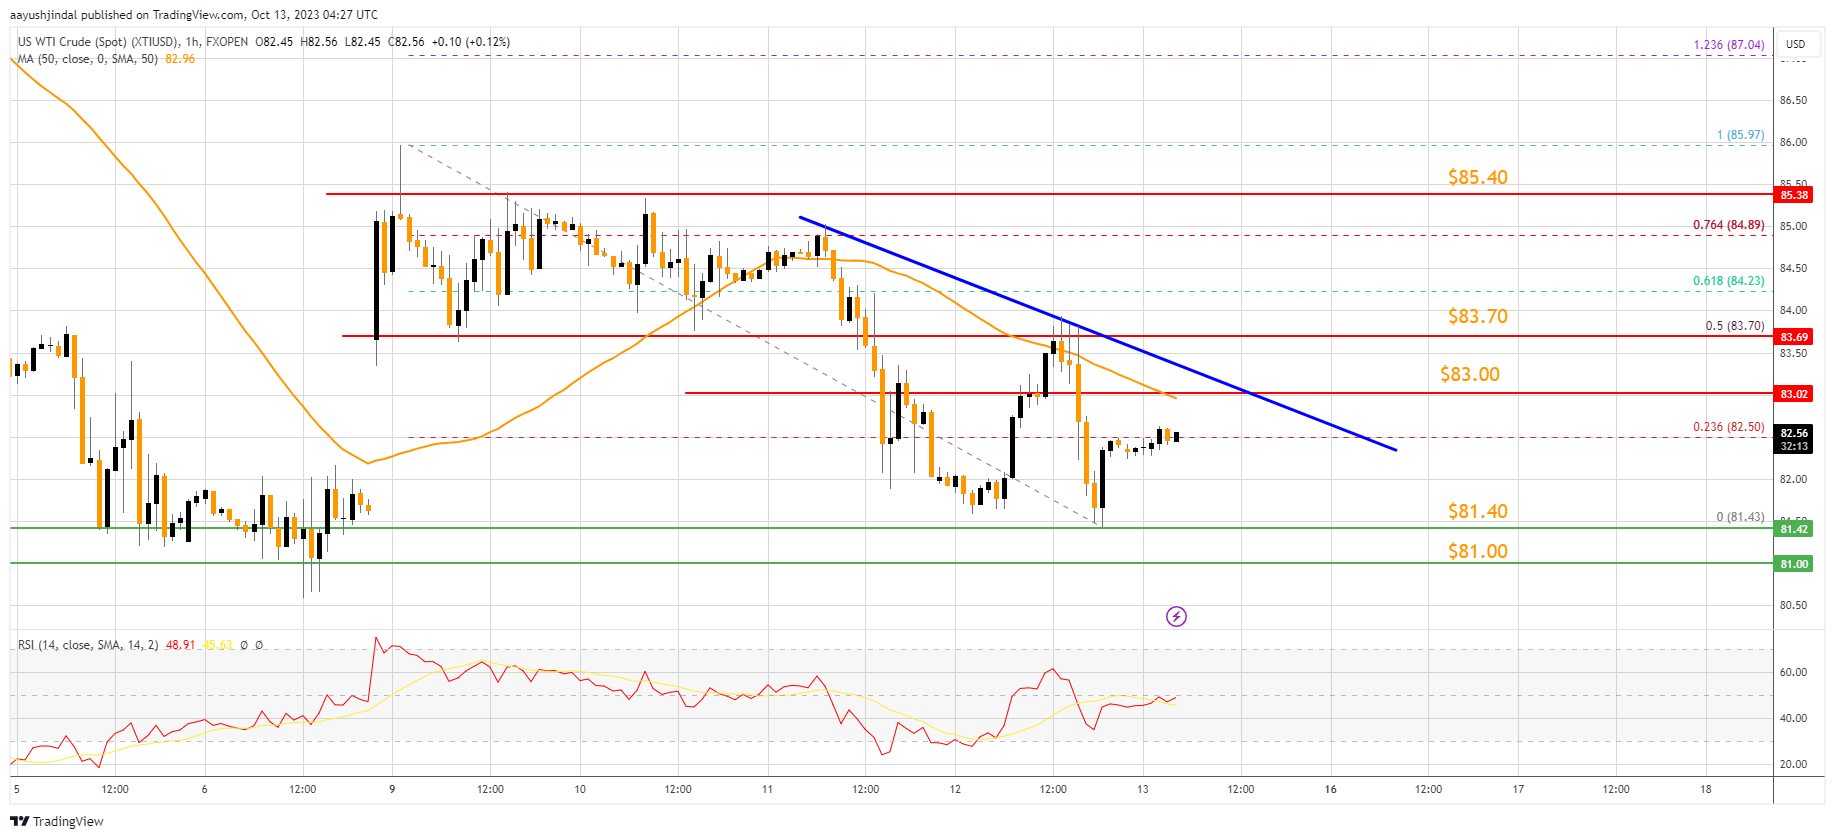This screenshot has height=839, width=1835.
Task: Click the green 81.42 price tag
Action: pos(1794,529)
